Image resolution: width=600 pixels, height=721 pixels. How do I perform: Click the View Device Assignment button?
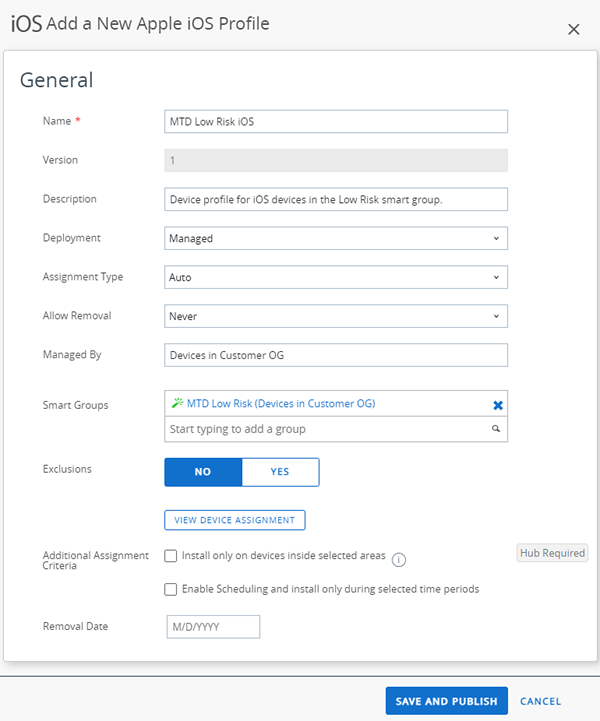(x=234, y=520)
